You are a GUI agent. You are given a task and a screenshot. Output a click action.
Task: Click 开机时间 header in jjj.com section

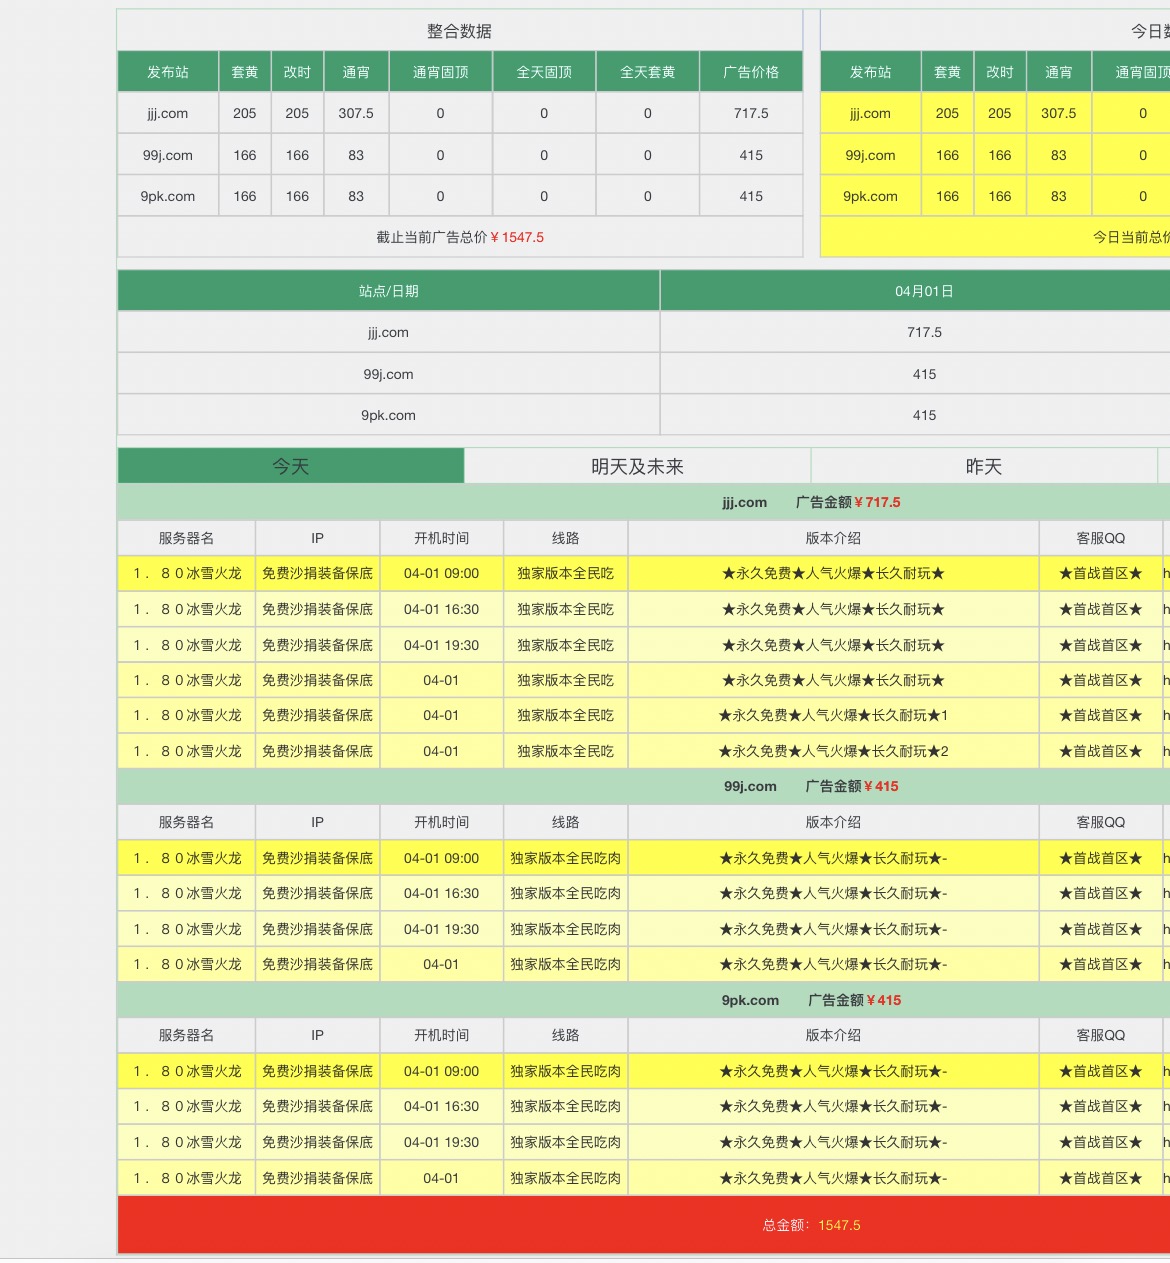pyautogui.click(x=441, y=538)
